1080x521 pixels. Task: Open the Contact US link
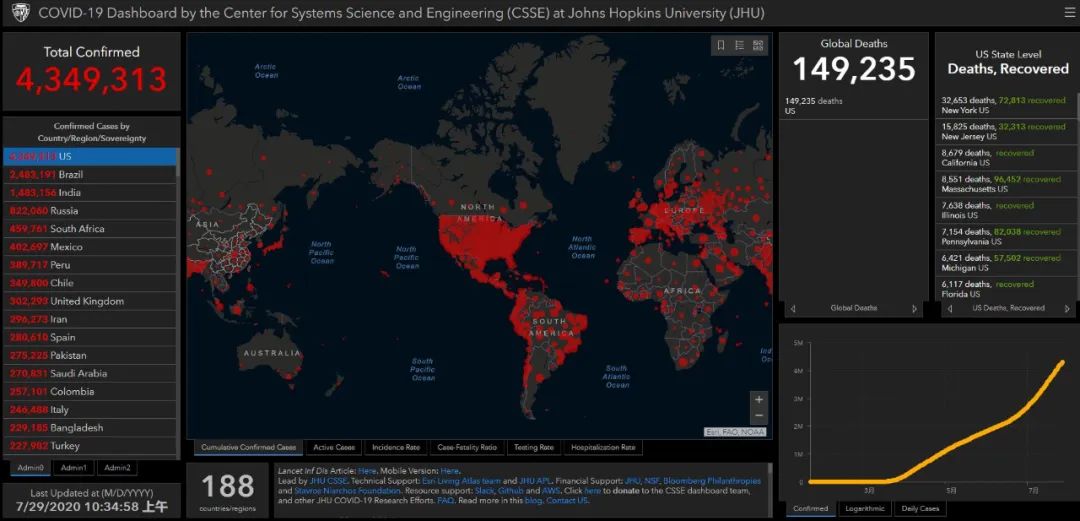(568, 500)
